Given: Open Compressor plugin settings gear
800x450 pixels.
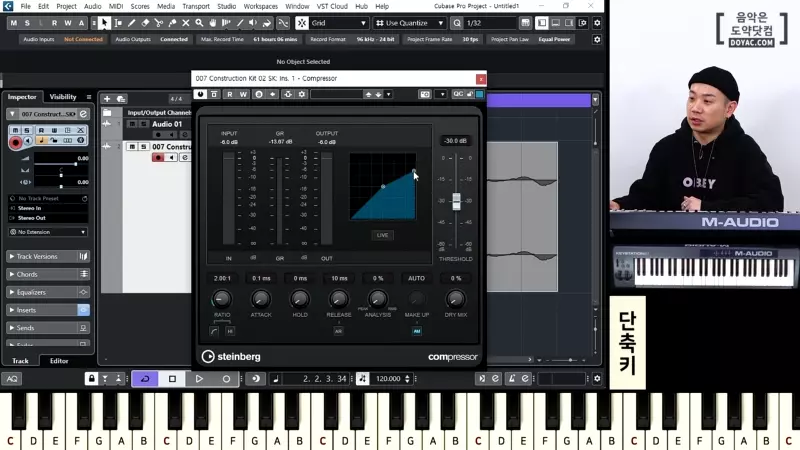Looking at the screenshot, I should (302, 94).
